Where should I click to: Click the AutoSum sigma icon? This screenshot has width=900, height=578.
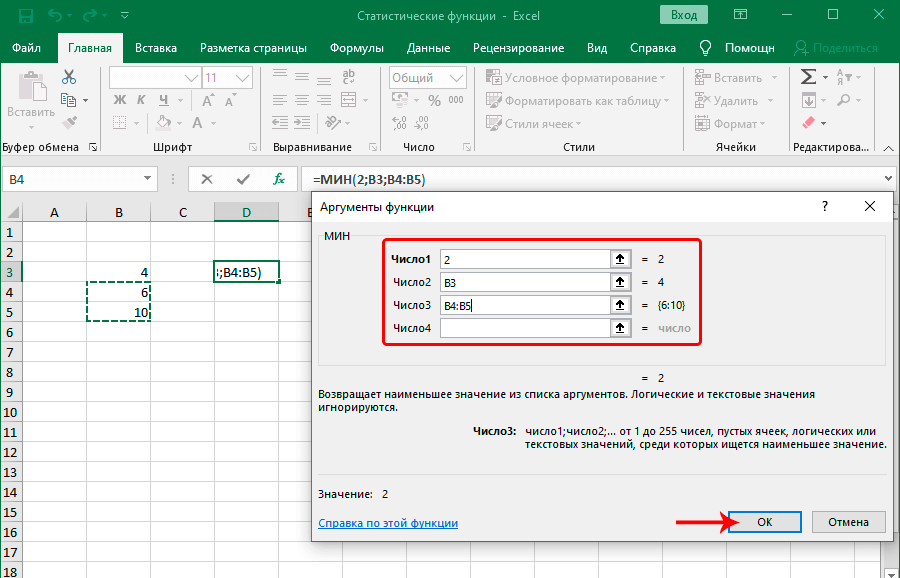pos(808,77)
